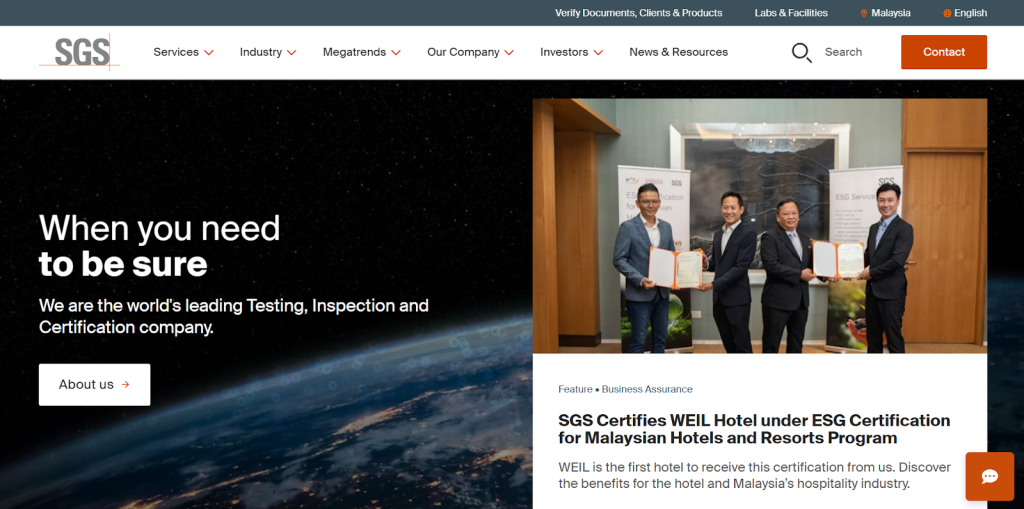The height and width of the screenshot is (509, 1024).
Task: Click the globe icon beside English
Action: coord(947,13)
